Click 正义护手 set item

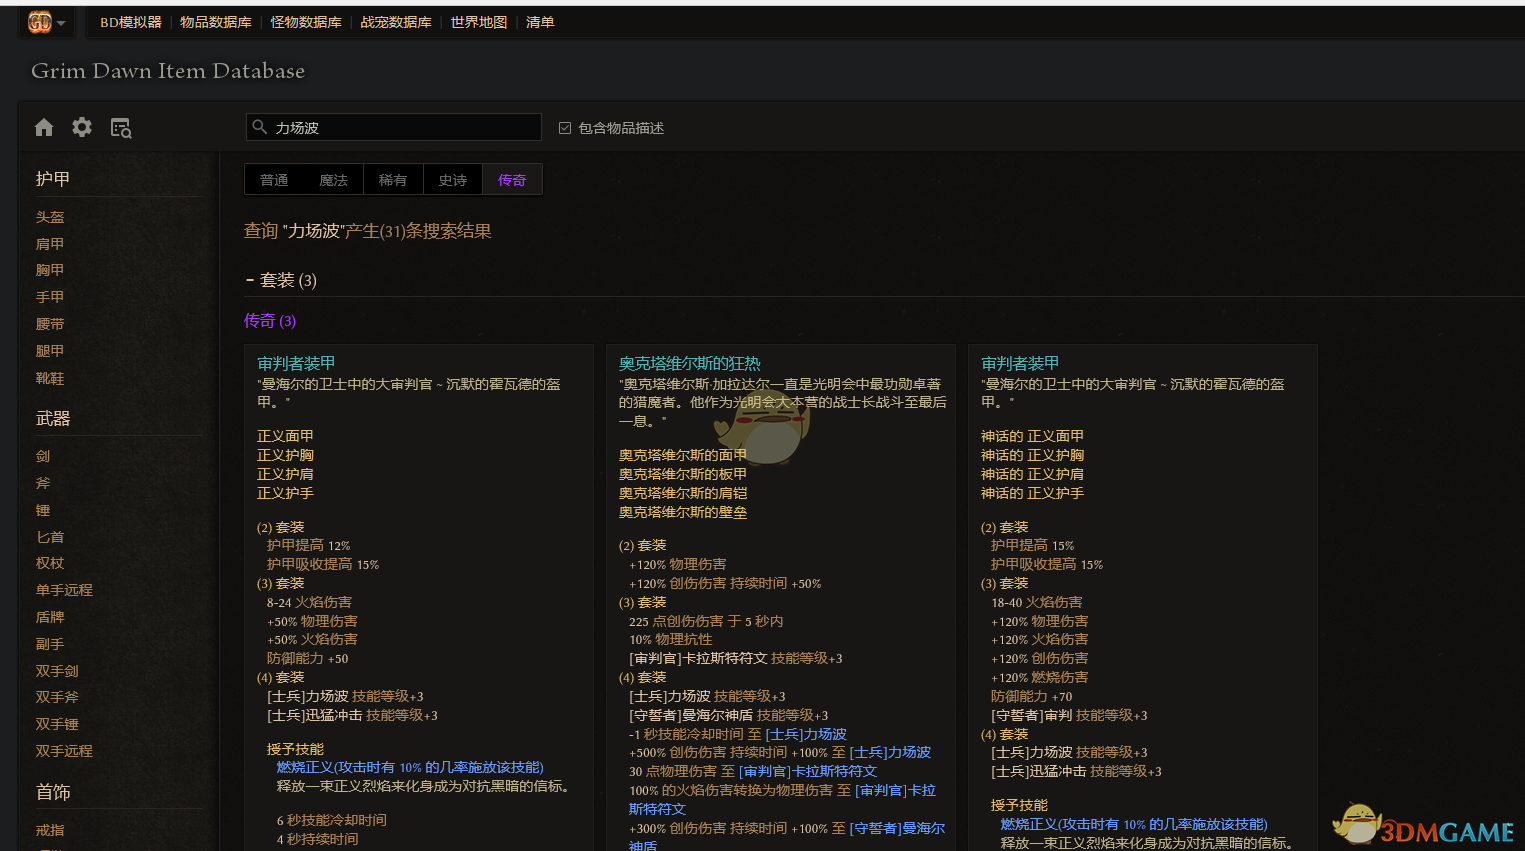285,493
